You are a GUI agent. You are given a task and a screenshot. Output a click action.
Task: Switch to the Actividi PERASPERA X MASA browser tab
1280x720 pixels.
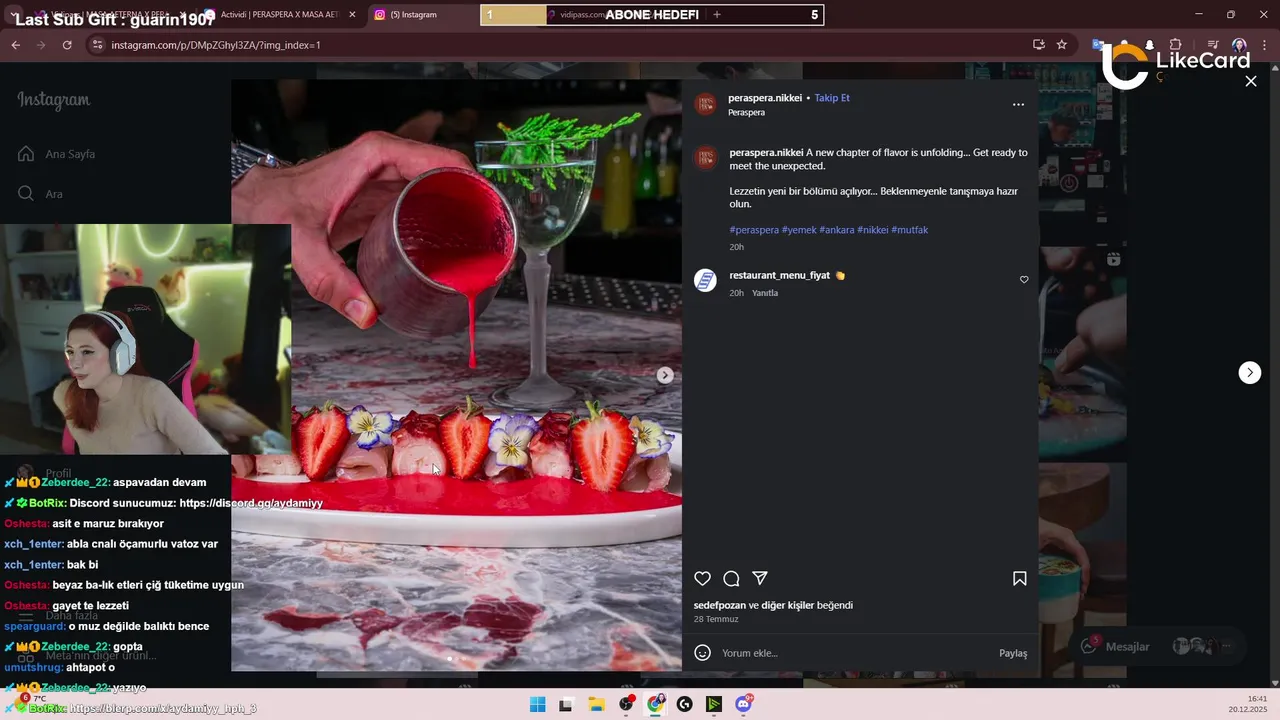[x=282, y=15]
